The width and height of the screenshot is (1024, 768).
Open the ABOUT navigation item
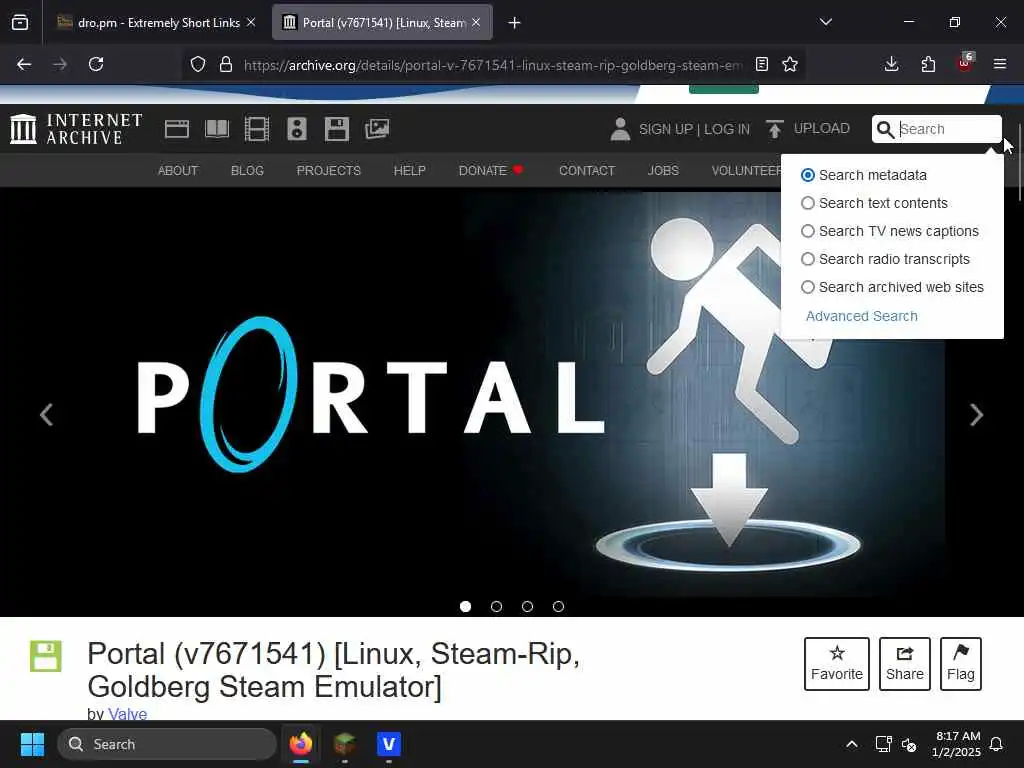point(178,170)
